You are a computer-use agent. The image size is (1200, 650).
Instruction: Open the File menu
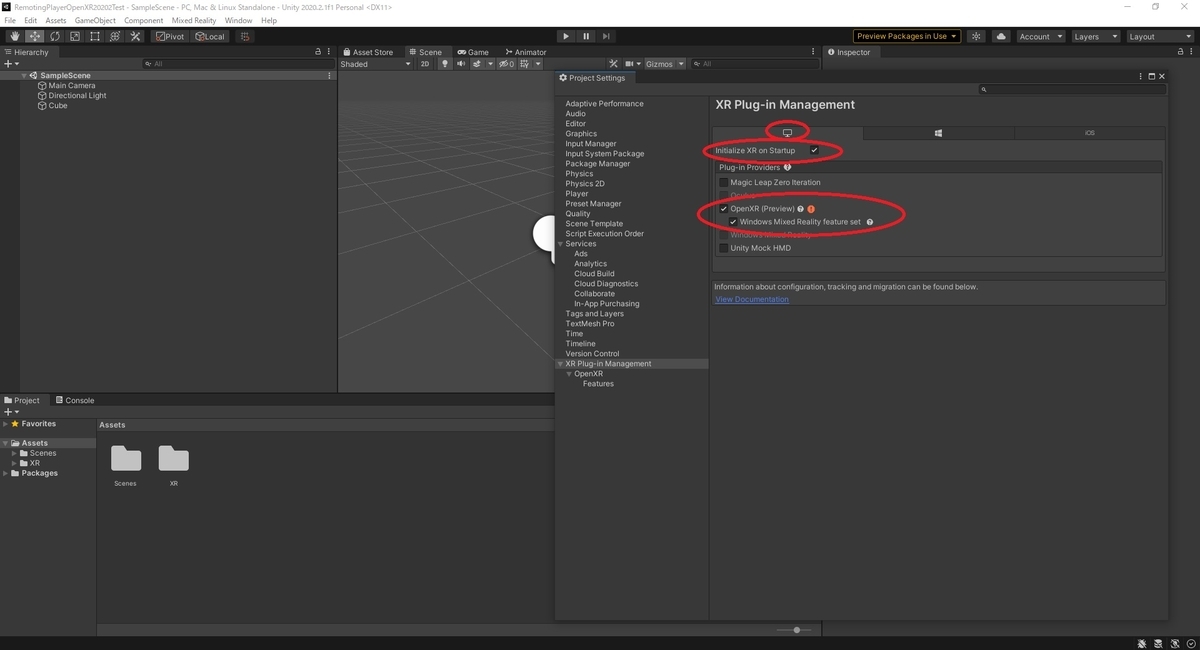(x=10, y=20)
